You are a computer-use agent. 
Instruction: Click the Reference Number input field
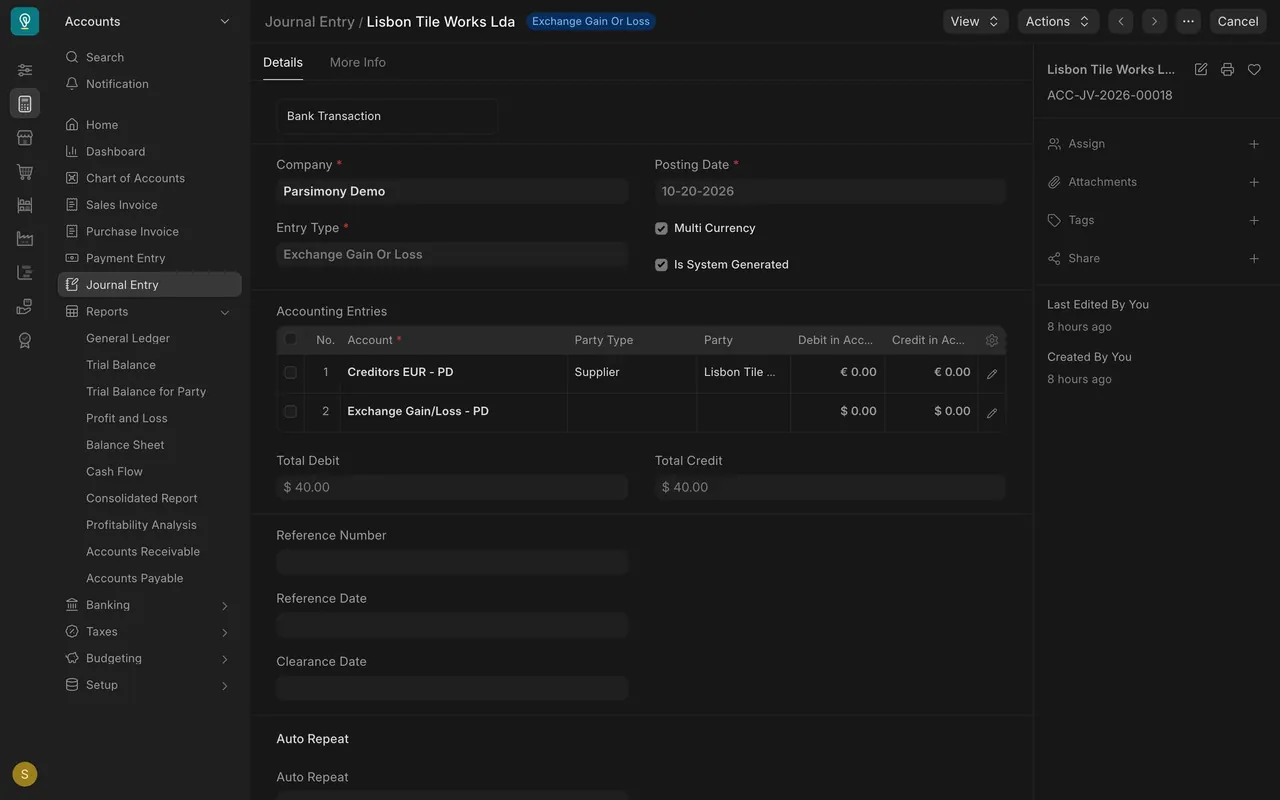tap(452, 562)
